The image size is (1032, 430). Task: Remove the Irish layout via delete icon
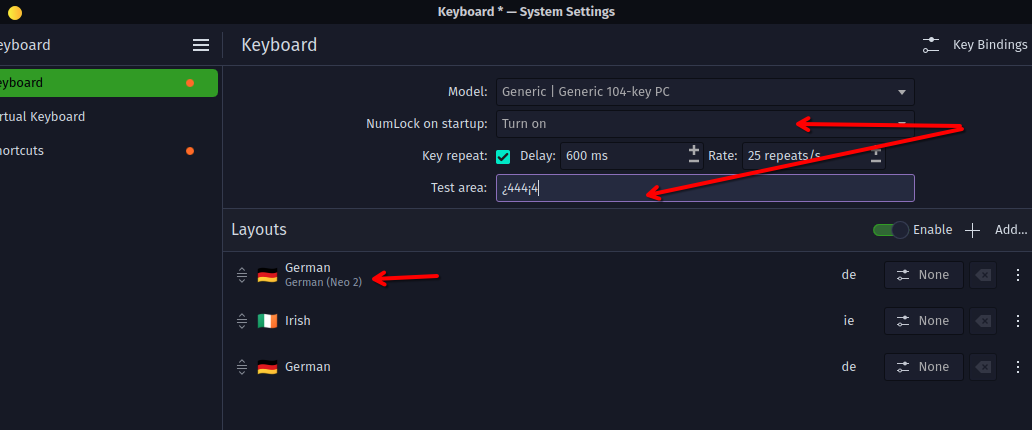[x=983, y=321]
